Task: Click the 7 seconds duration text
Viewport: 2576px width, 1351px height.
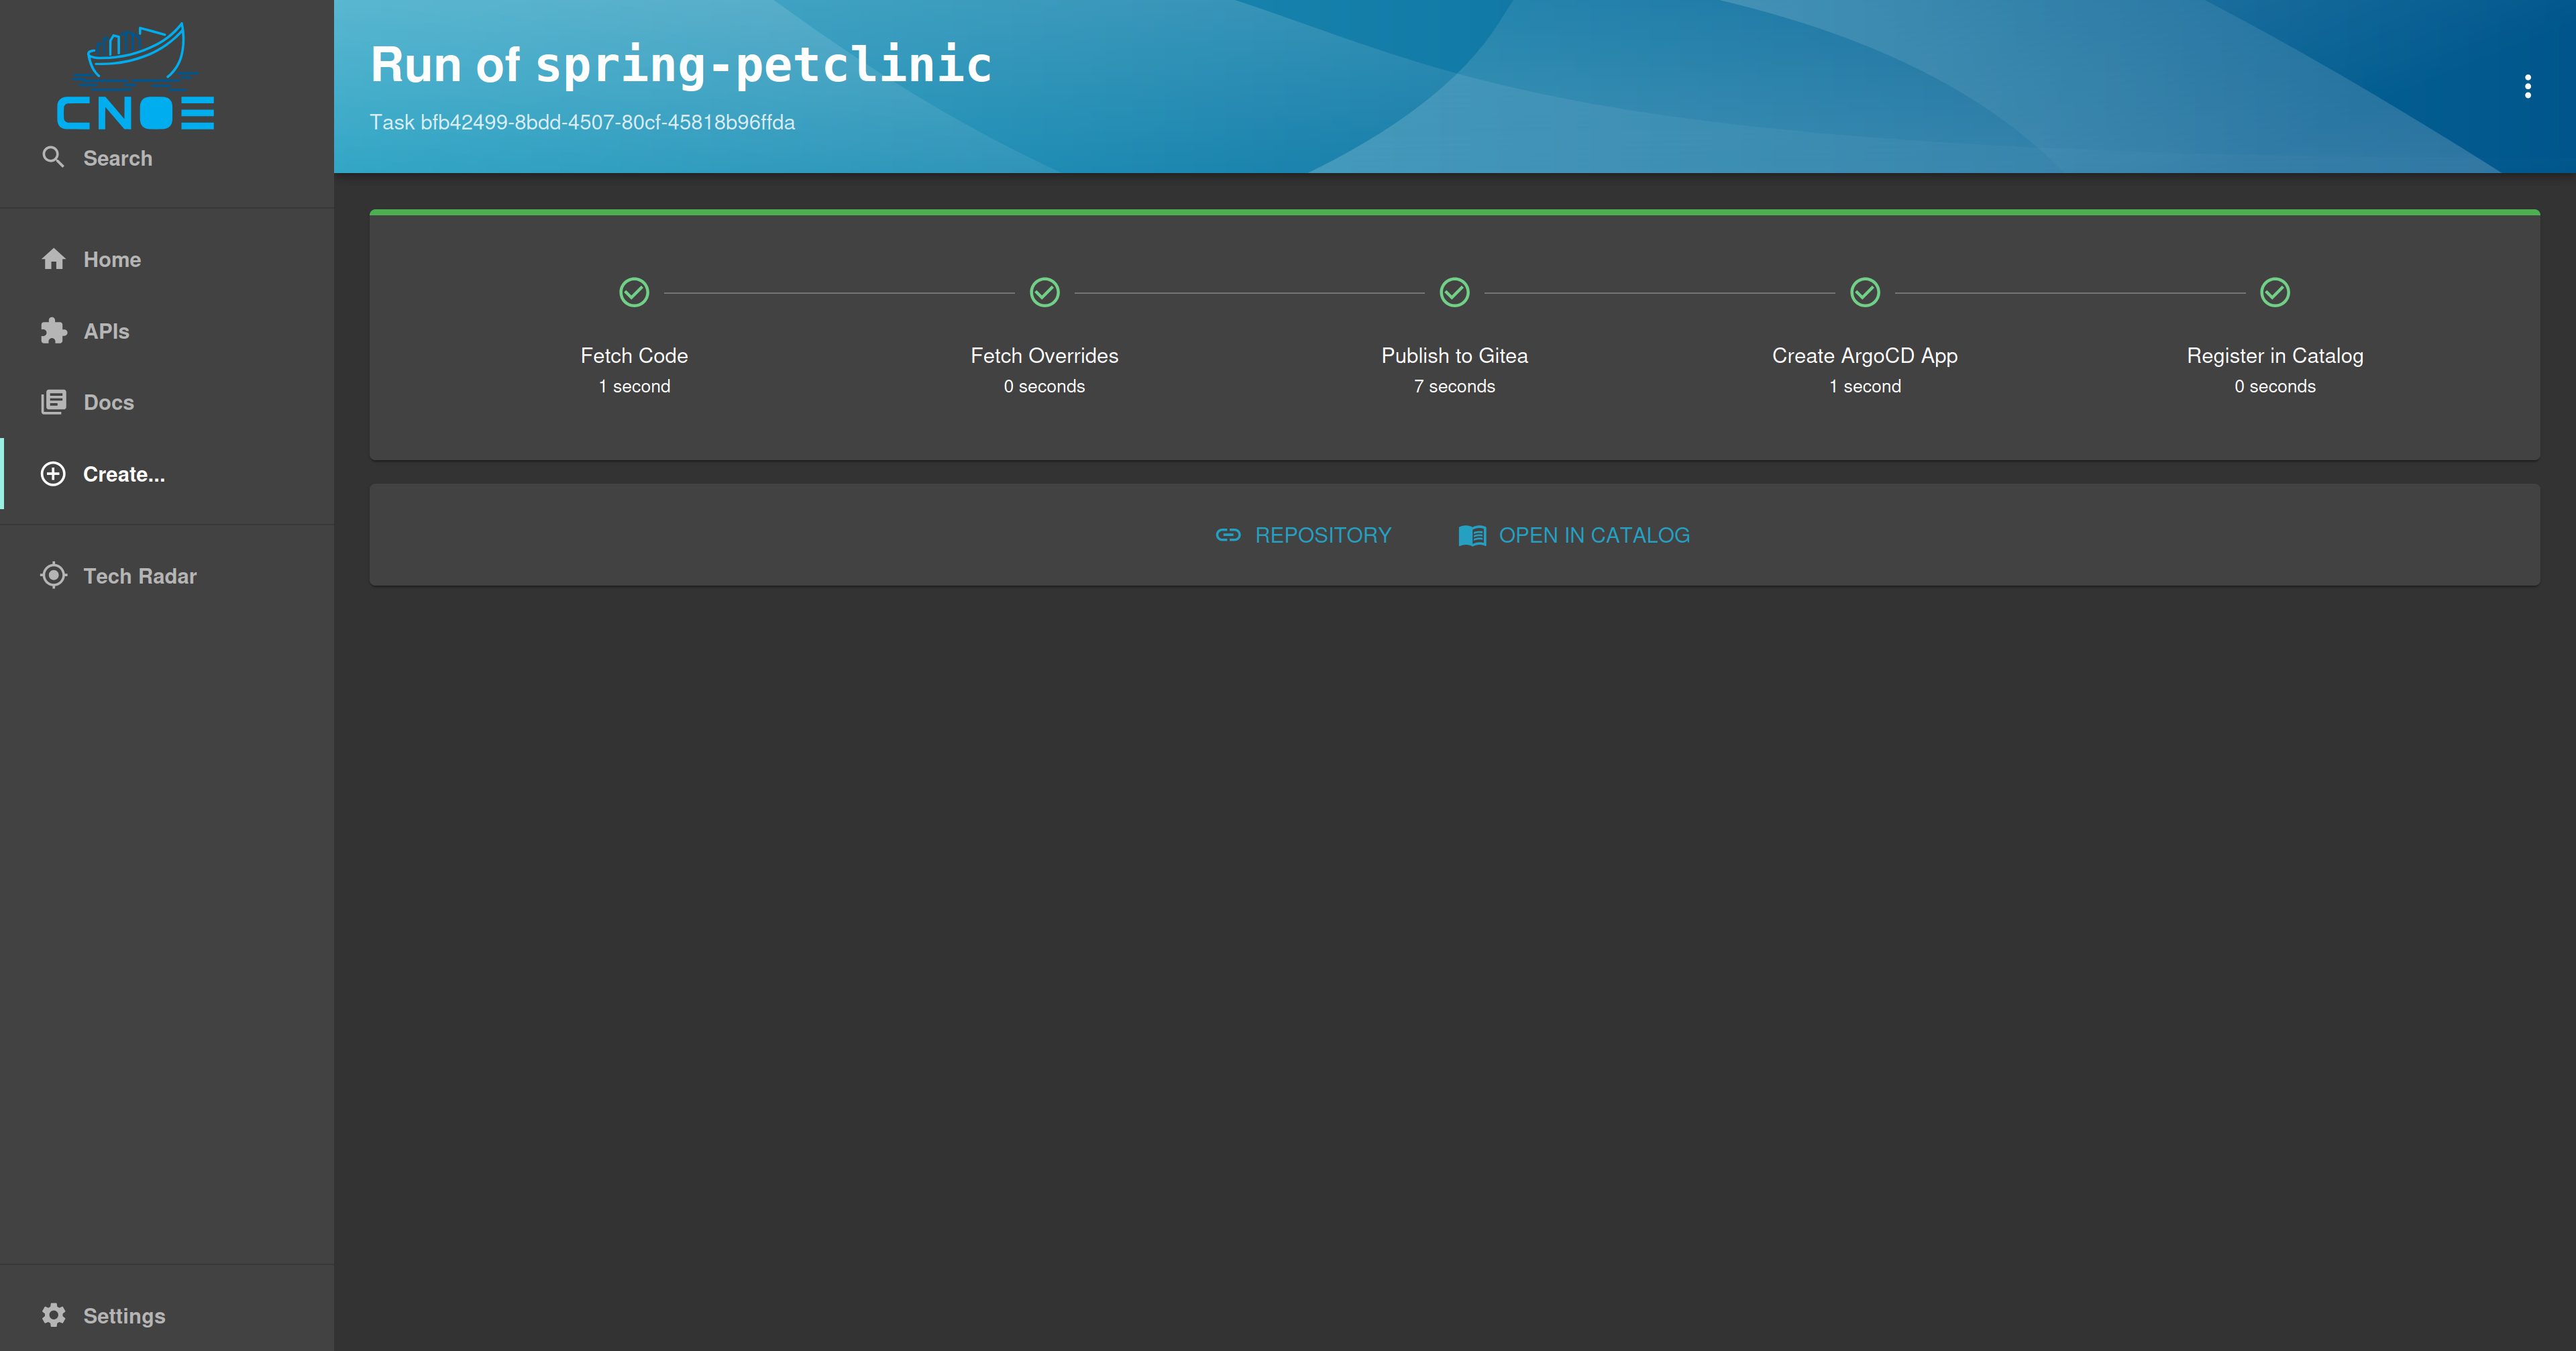Action: [x=1454, y=386]
